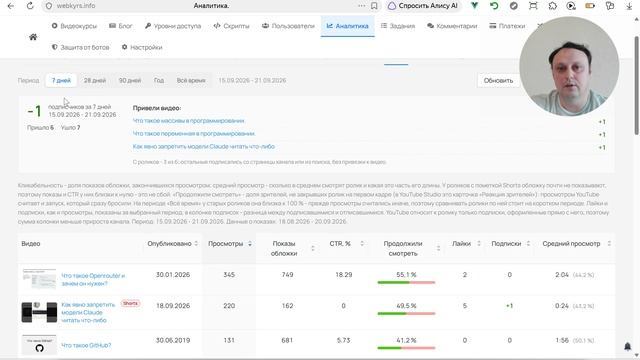Open Claude video title in the table
The height and width of the screenshot is (360, 640).
point(88,312)
